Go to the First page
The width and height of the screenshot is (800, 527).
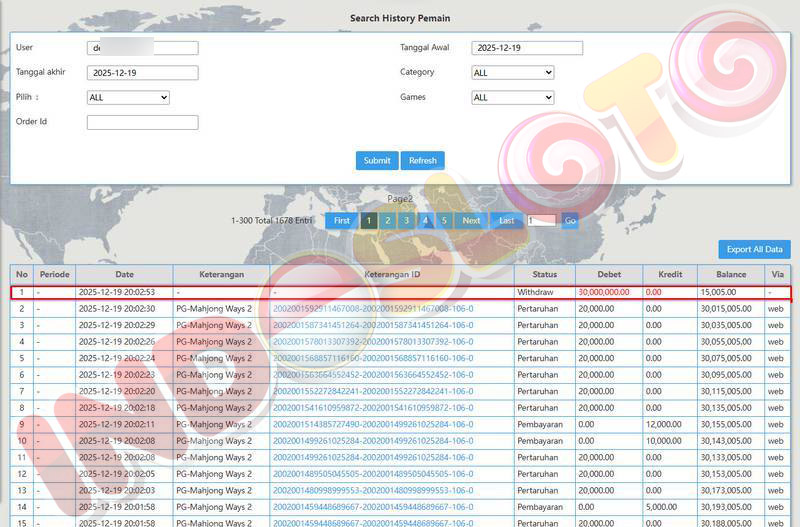[341, 220]
